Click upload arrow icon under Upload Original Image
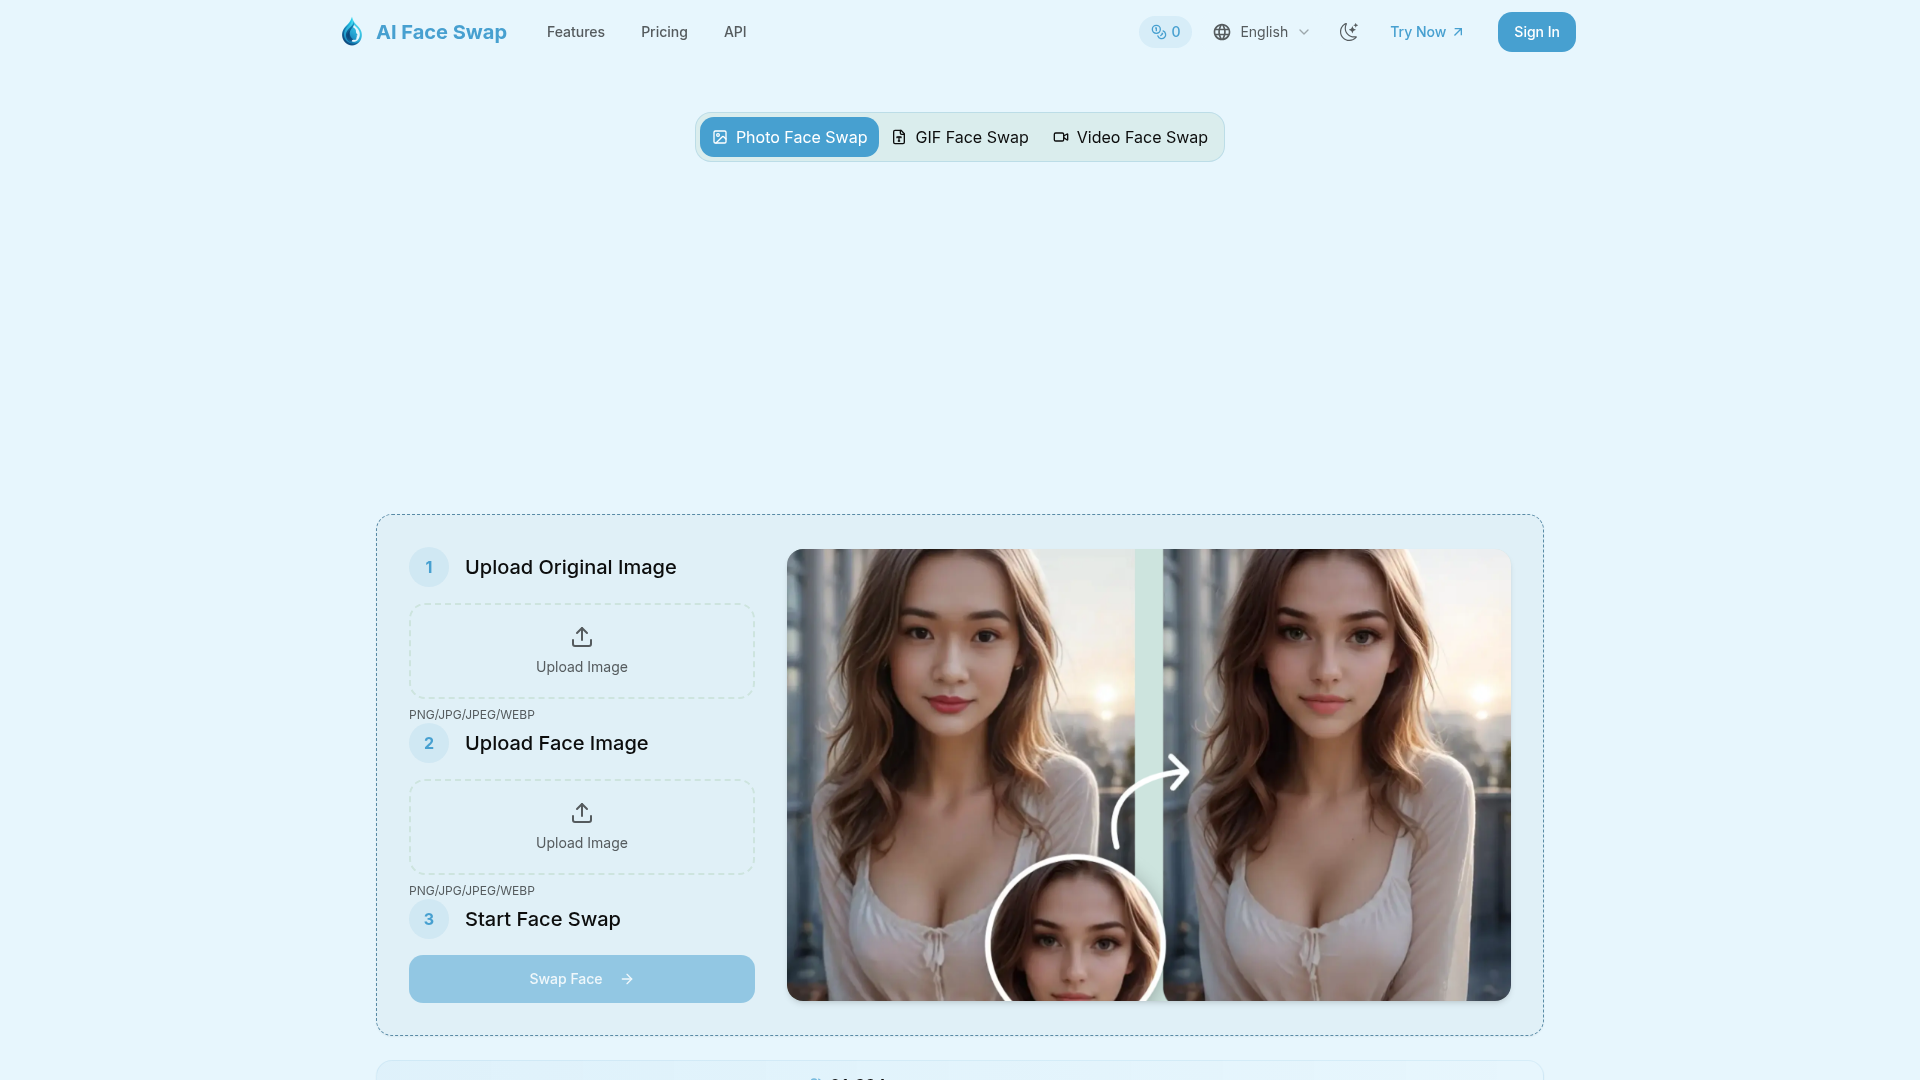The width and height of the screenshot is (1920, 1080). coord(582,637)
